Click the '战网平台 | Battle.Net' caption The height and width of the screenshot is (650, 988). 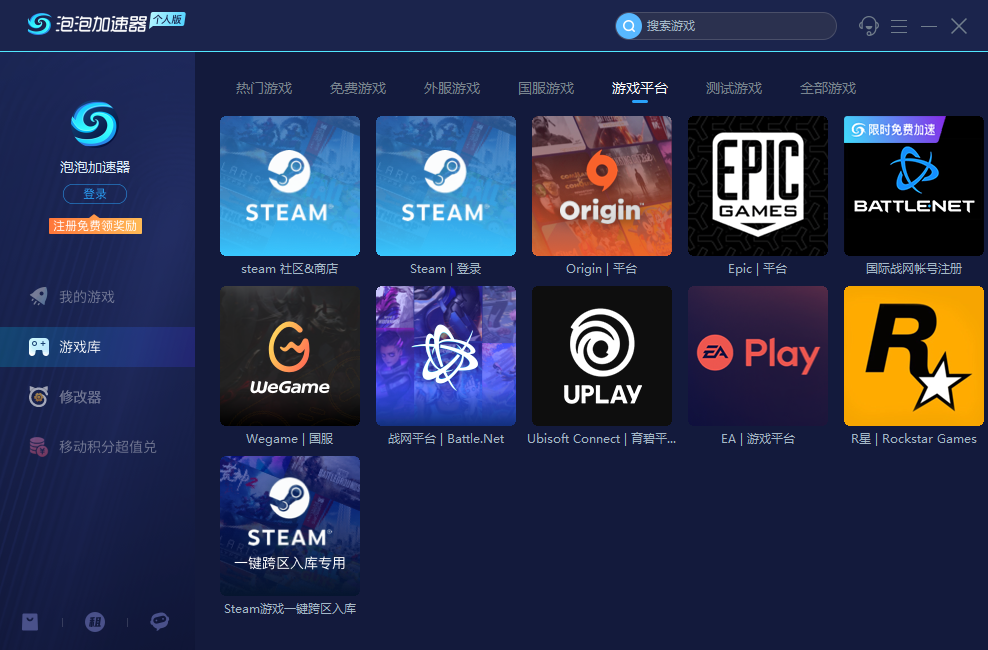pos(445,439)
